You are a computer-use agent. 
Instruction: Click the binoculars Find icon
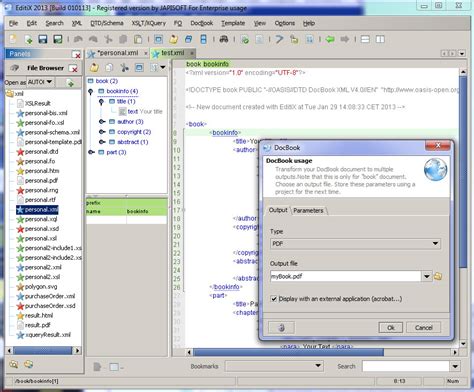pos(224,39)
